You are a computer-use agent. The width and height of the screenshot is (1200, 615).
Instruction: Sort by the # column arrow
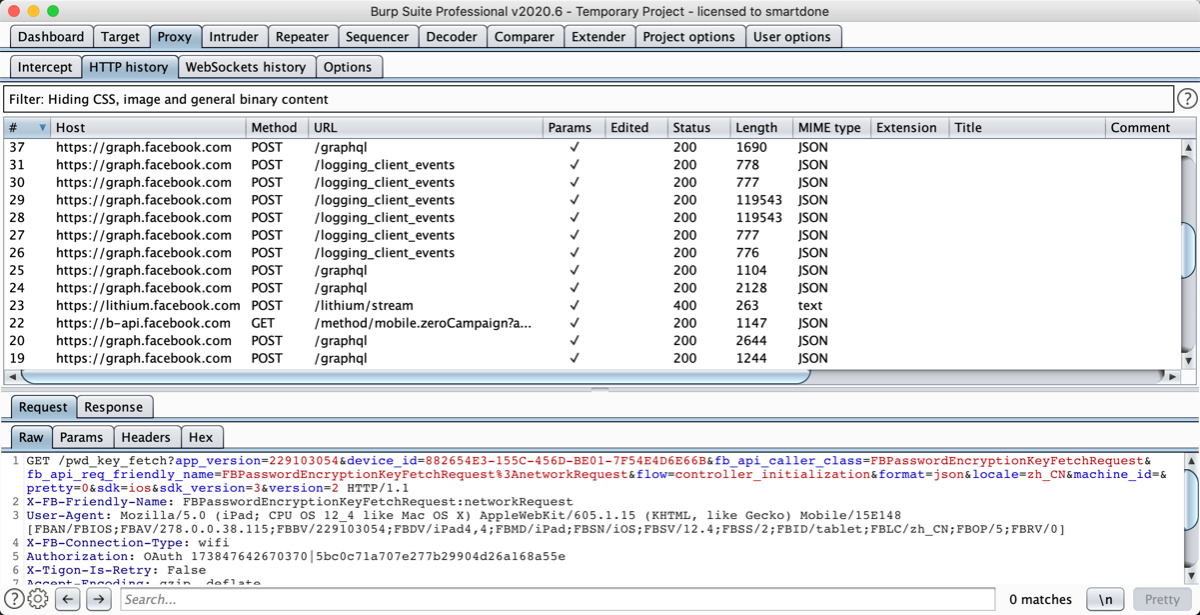click(x=43, y=128)
